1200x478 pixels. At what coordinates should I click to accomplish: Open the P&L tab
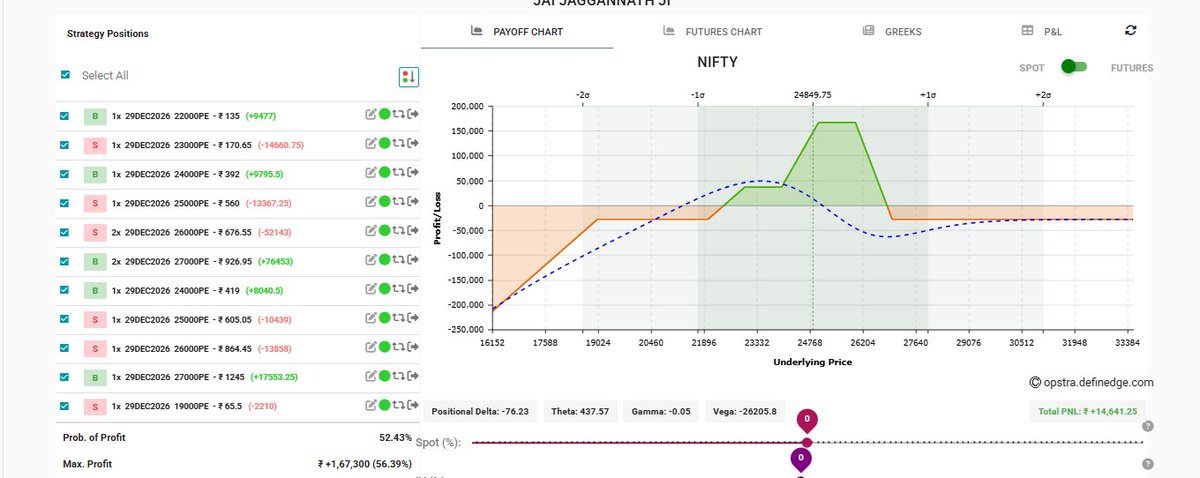pos(1042,32)
